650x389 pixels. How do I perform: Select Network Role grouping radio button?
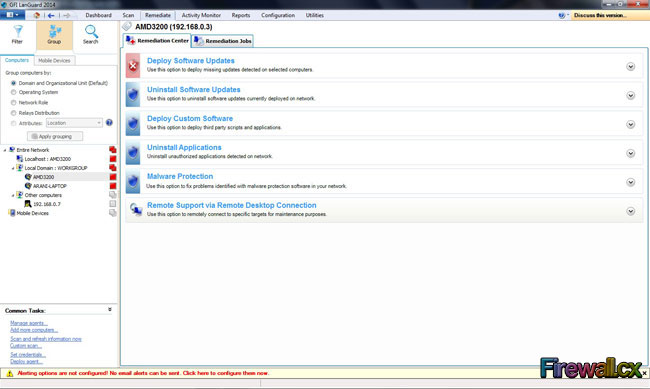pos(14,102)
